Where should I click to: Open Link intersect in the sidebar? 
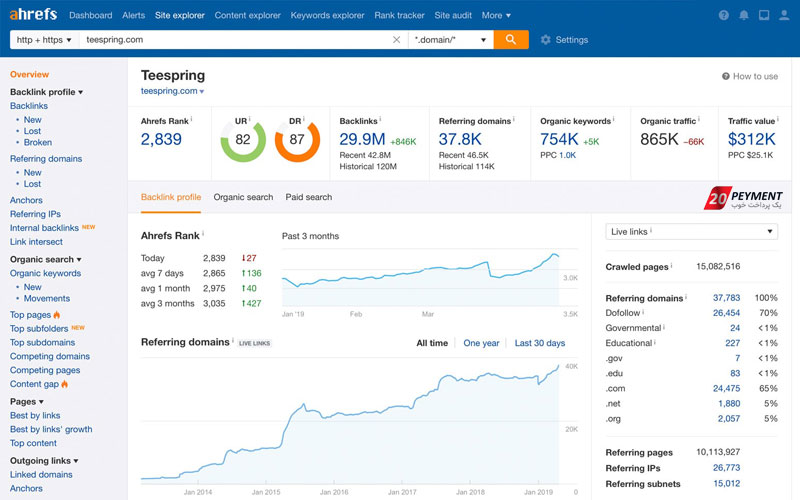click(36, 241)
